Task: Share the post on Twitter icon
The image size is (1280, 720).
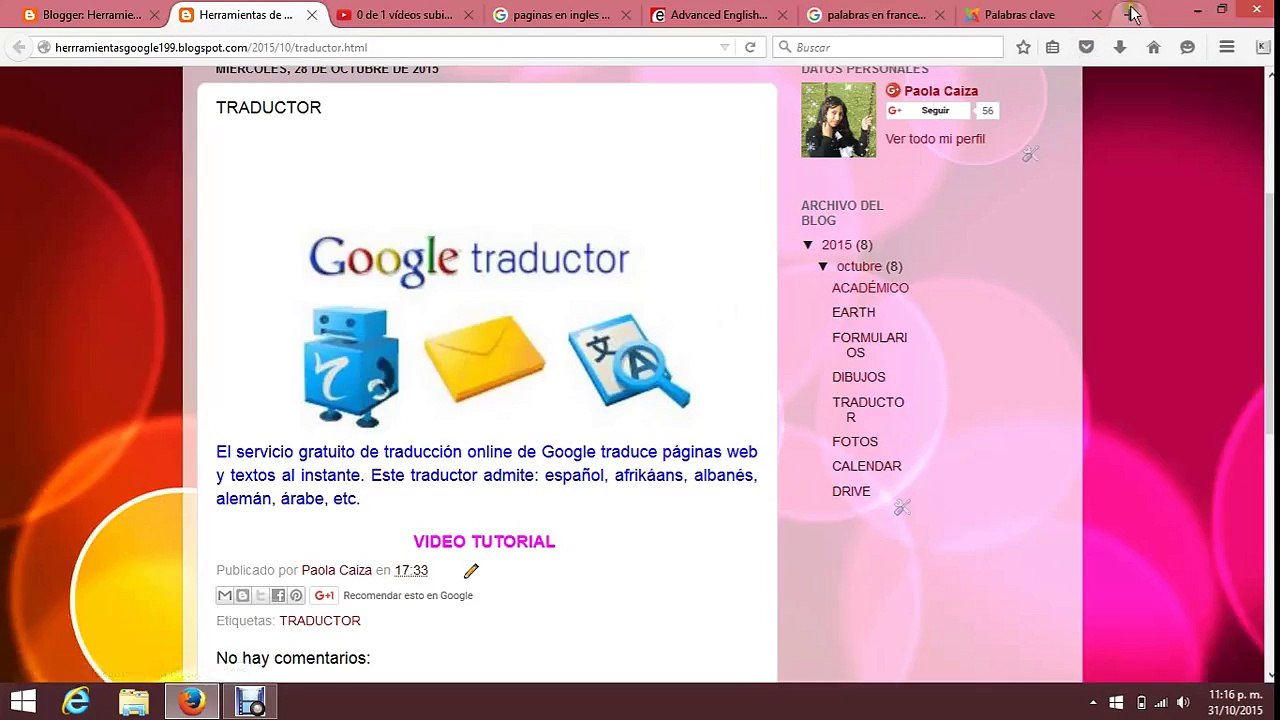Action: 261,596
